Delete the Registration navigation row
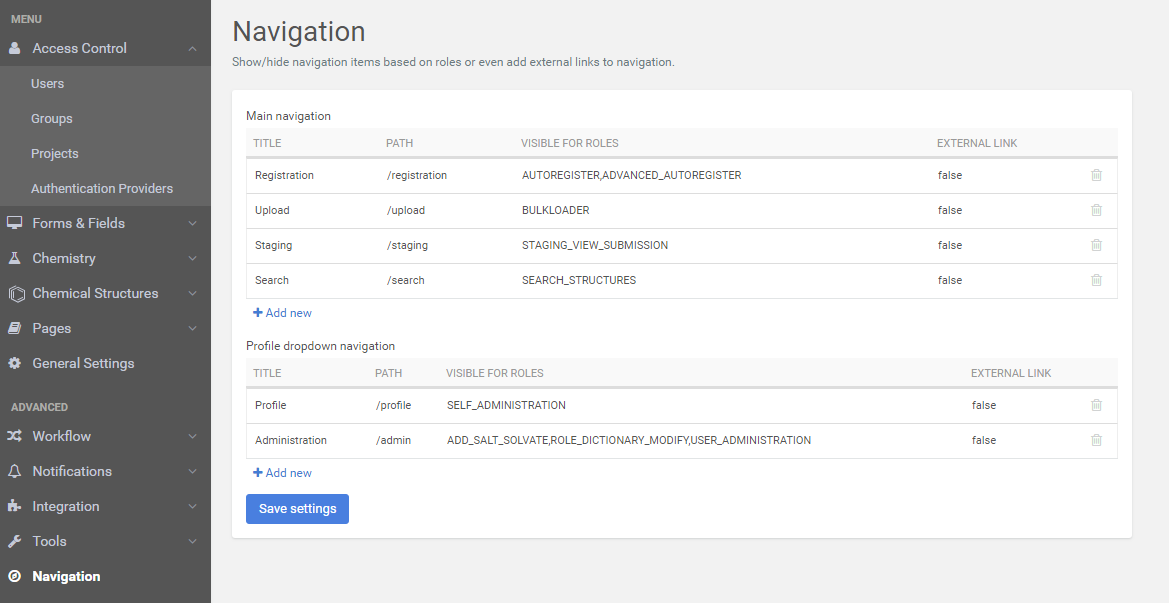 coord(1096,175)
